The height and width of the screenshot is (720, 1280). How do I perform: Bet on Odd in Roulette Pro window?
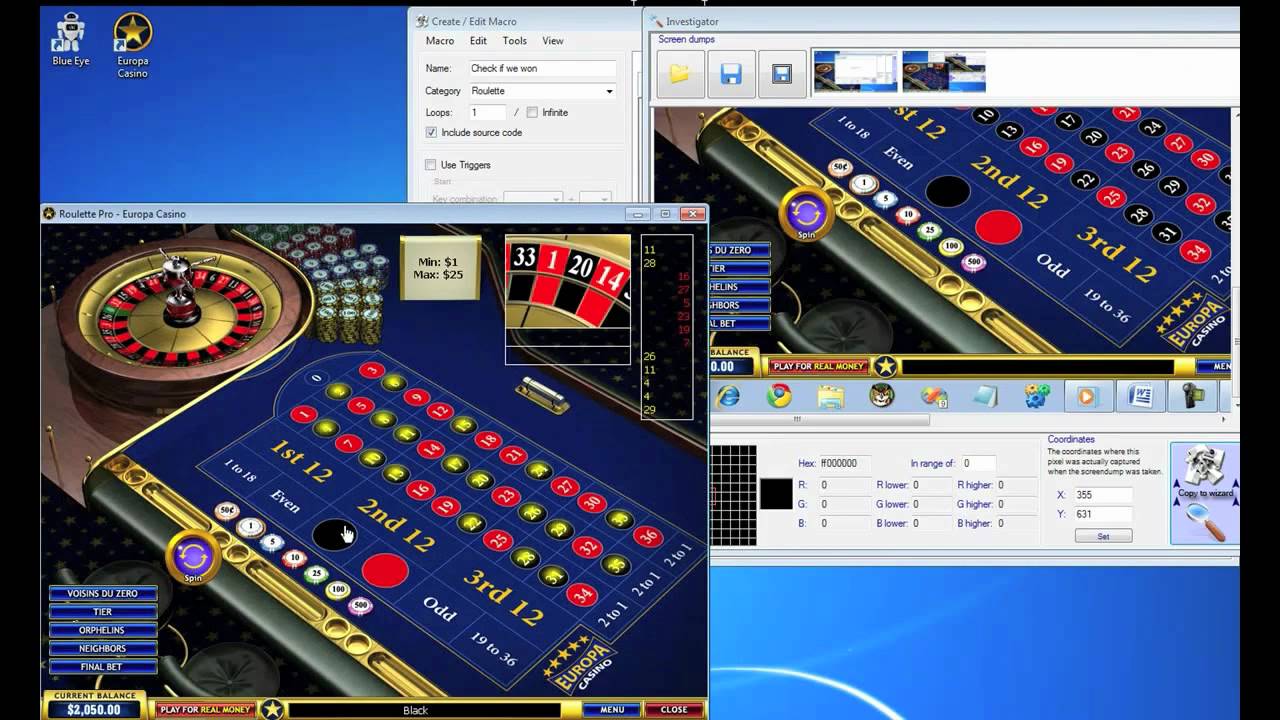(x=439, y=607)
